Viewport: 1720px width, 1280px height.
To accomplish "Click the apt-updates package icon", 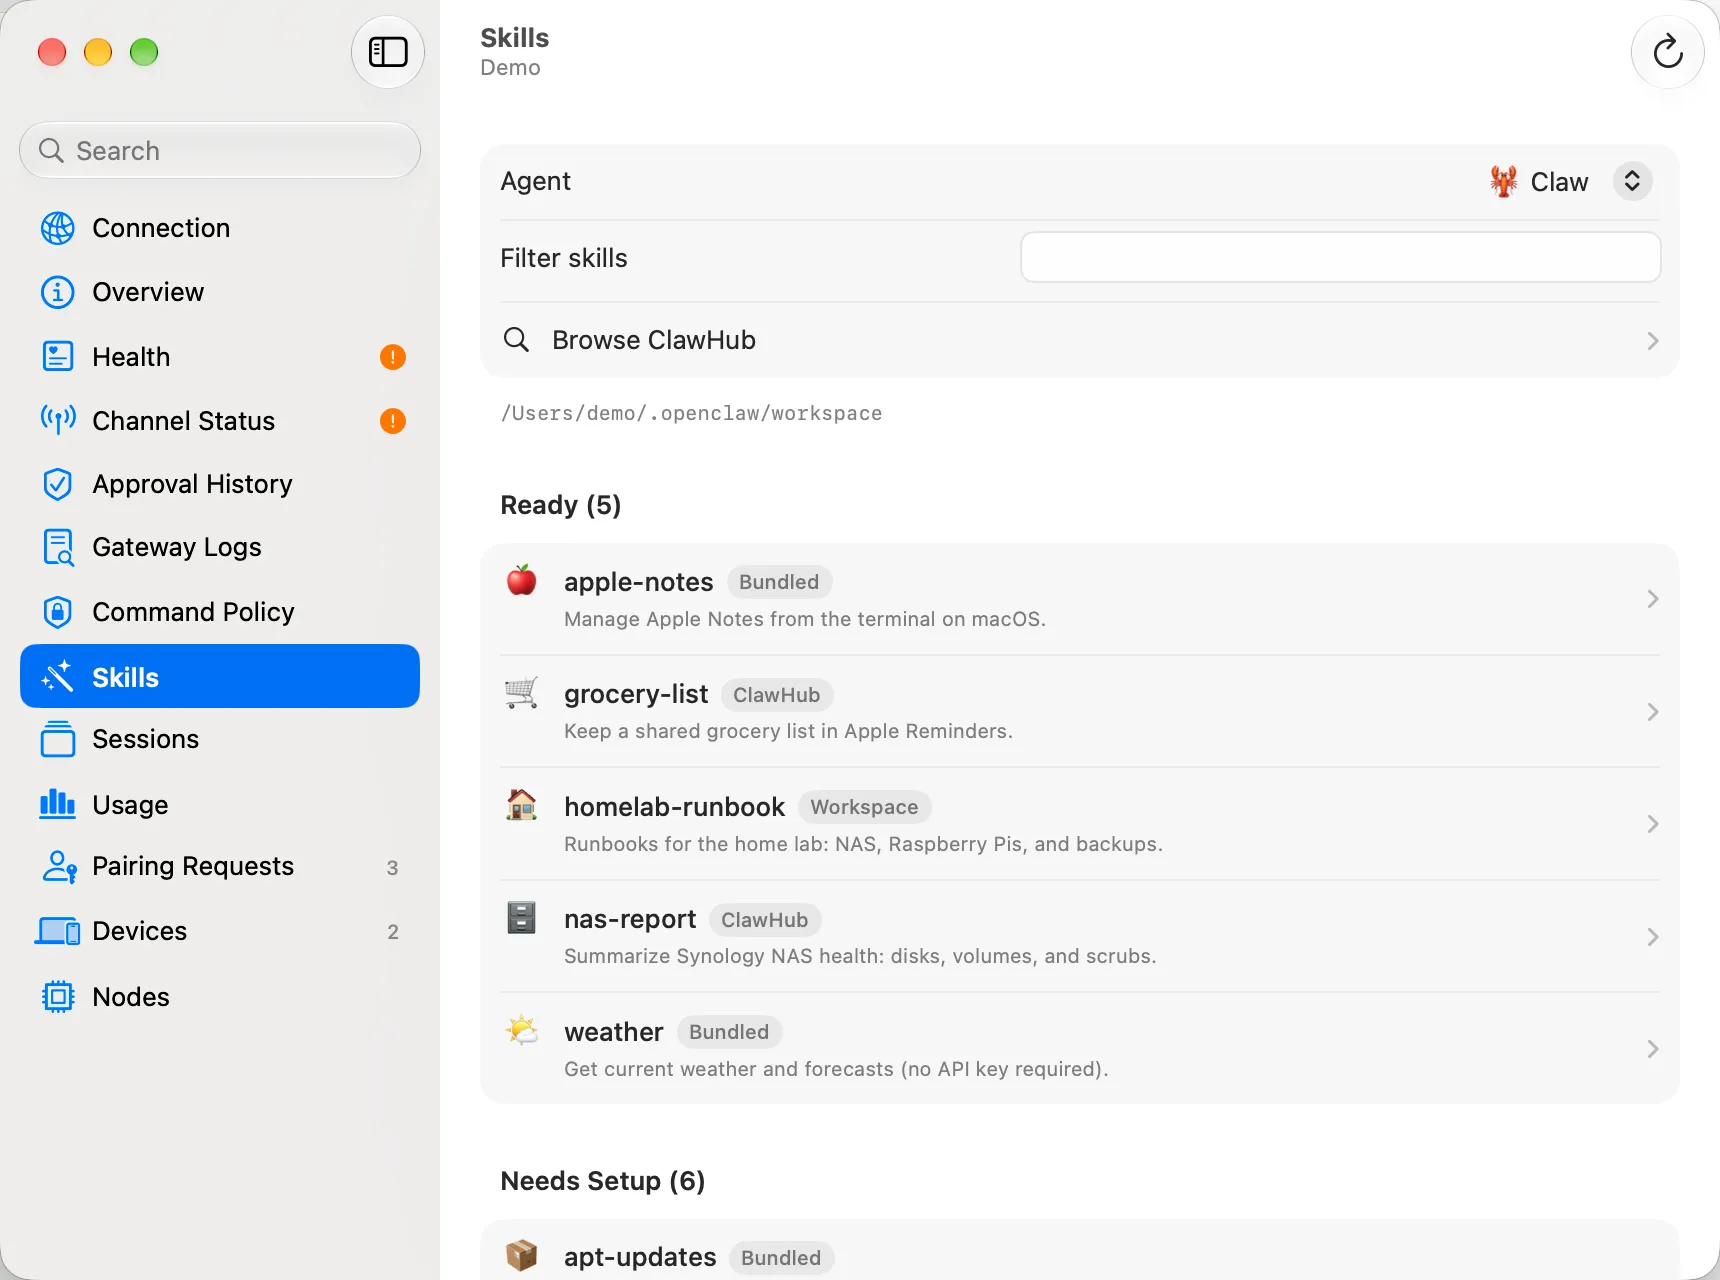I will coord(522,1254).
